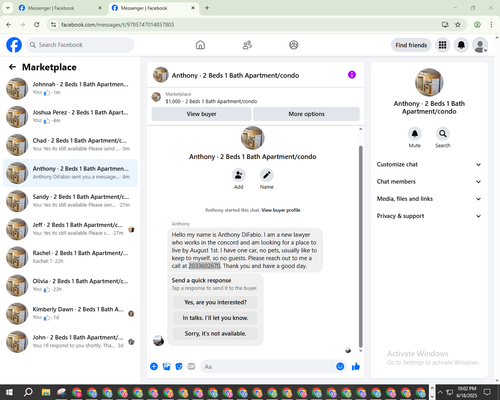Choose a sticker for the message
The image size is (500, 400).
point(179,367)
